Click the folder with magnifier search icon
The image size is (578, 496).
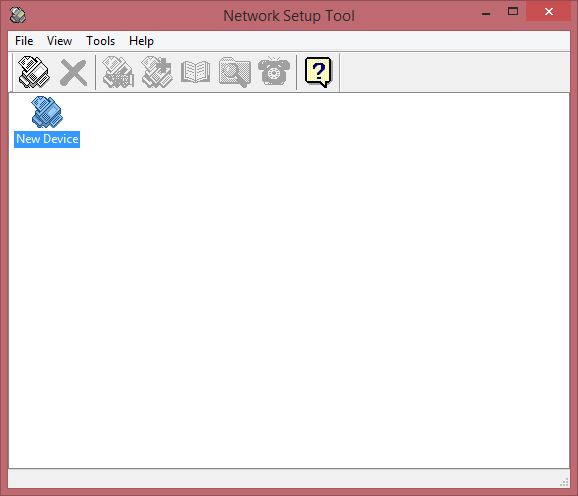(234, 72)
